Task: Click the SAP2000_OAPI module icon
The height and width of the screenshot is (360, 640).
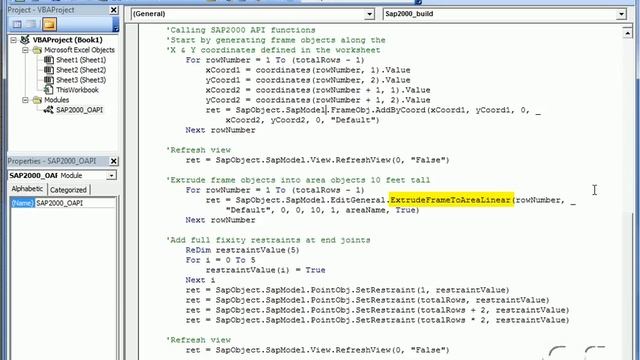Action: (49, 110)
